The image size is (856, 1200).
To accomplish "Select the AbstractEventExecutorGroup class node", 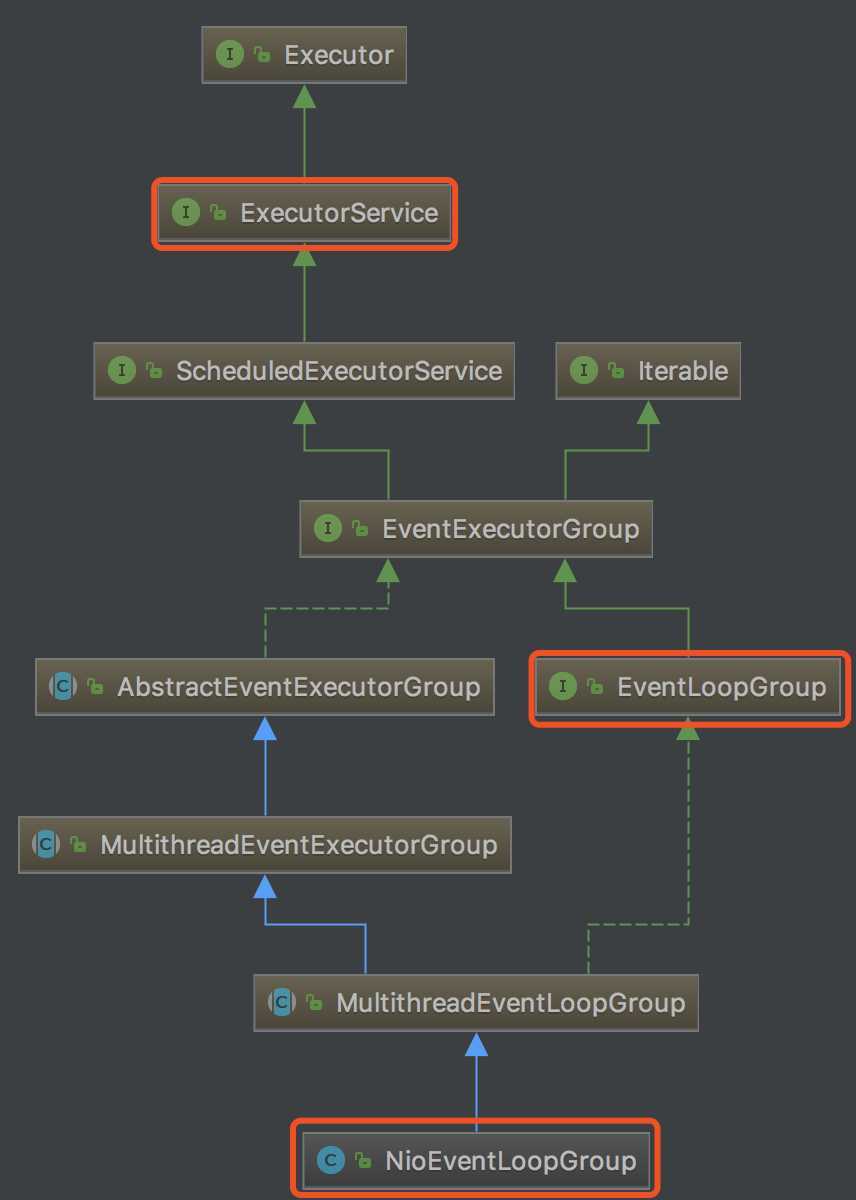I will coord(264,687).
